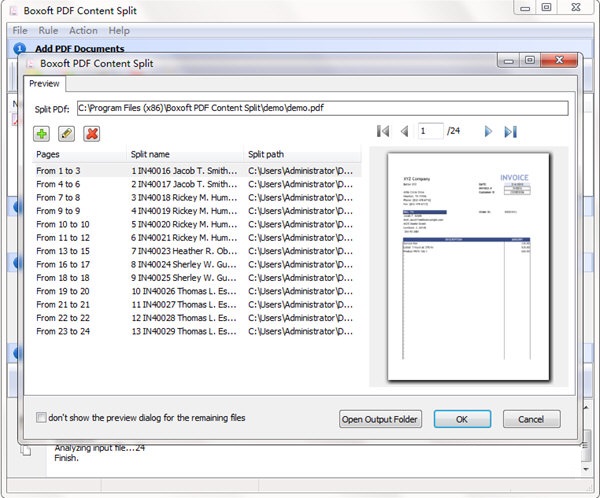
Task: Select the row From 18 to 18
Action: [197, 278]
